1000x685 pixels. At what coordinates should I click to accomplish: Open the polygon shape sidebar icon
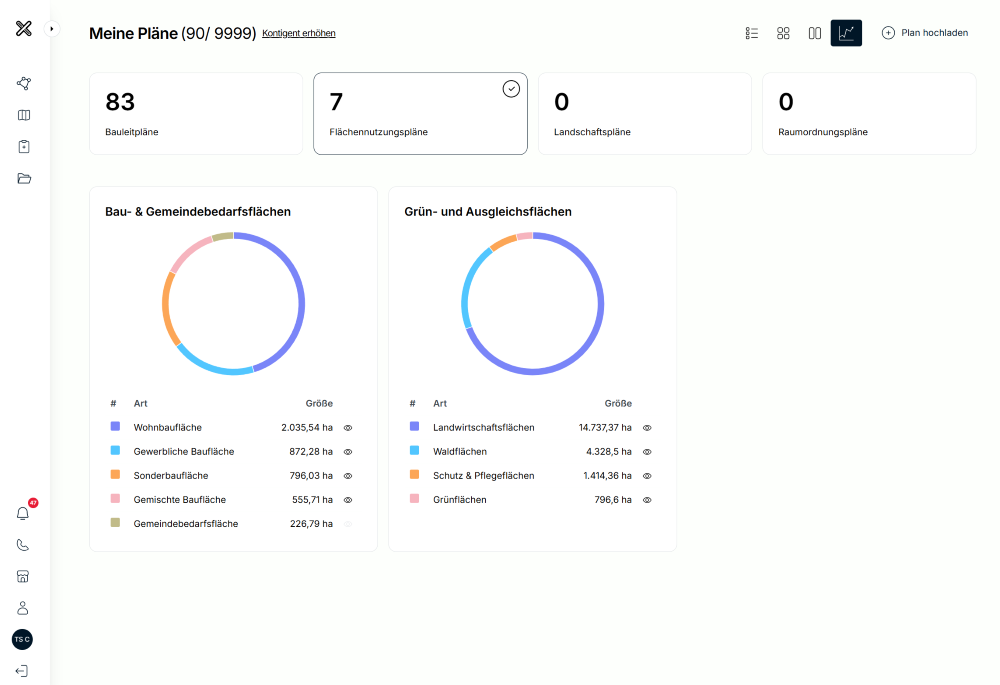point(24,84)
